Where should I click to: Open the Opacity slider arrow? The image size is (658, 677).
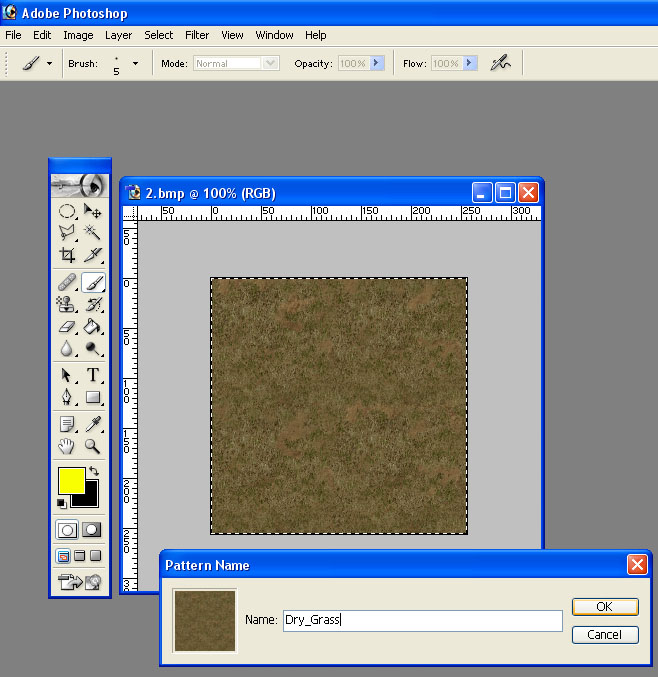tap(376, 63)
